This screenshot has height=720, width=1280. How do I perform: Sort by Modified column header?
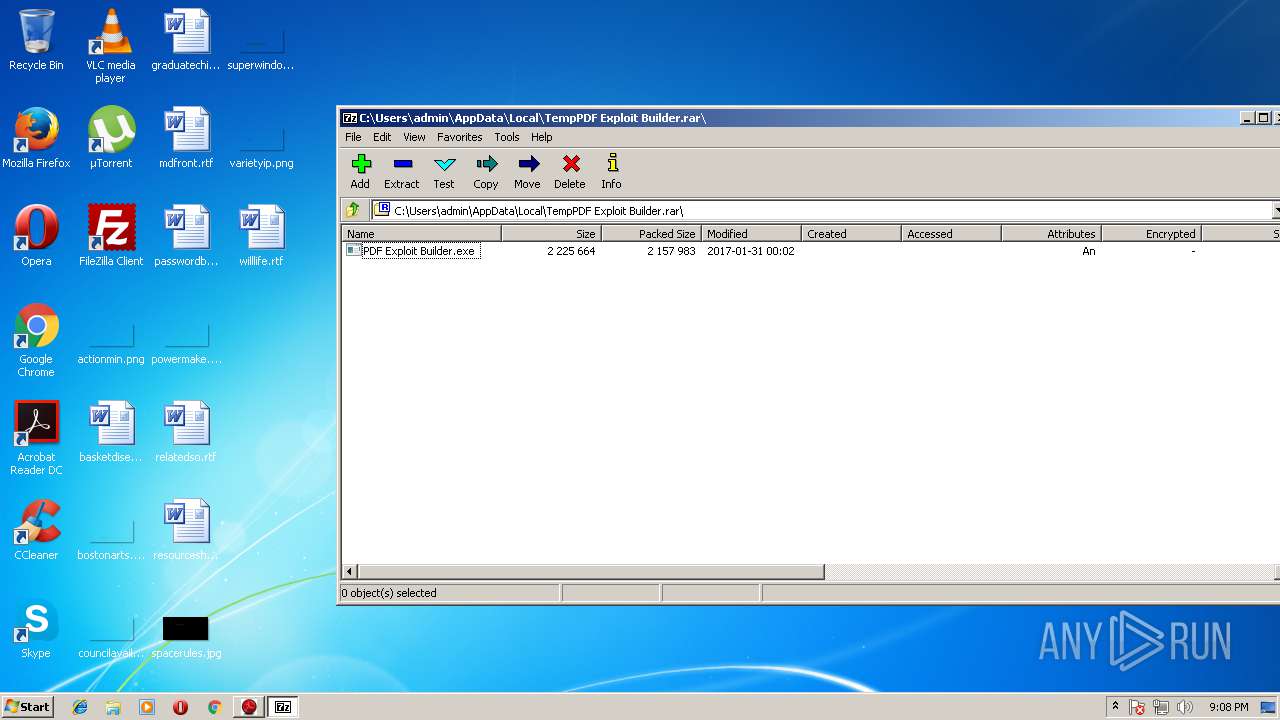click(751, 234)
